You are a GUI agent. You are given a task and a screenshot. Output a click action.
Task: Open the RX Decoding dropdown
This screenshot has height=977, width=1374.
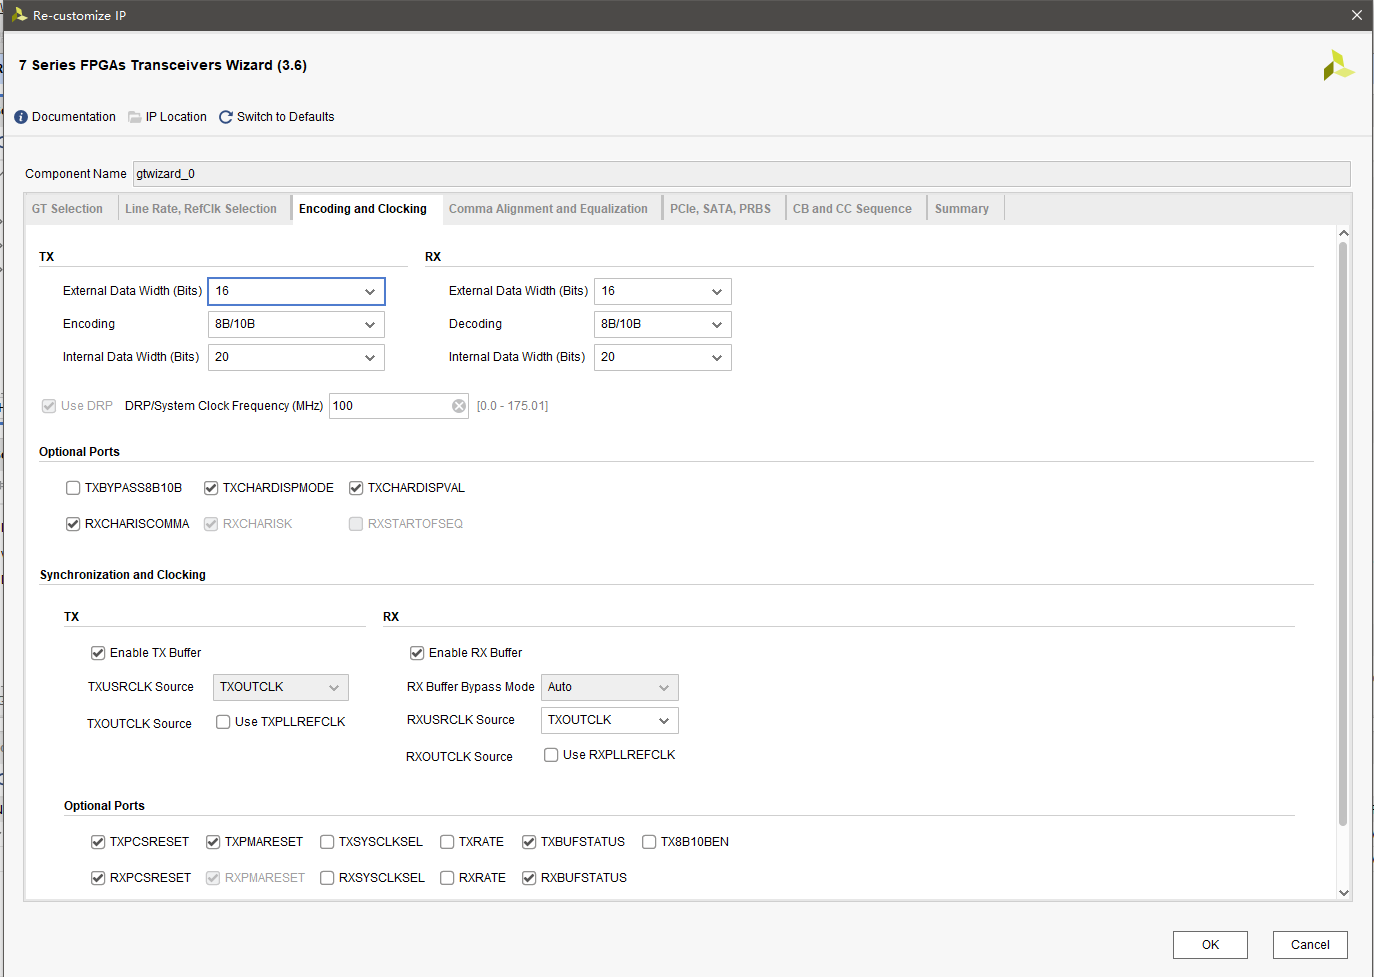663,324
